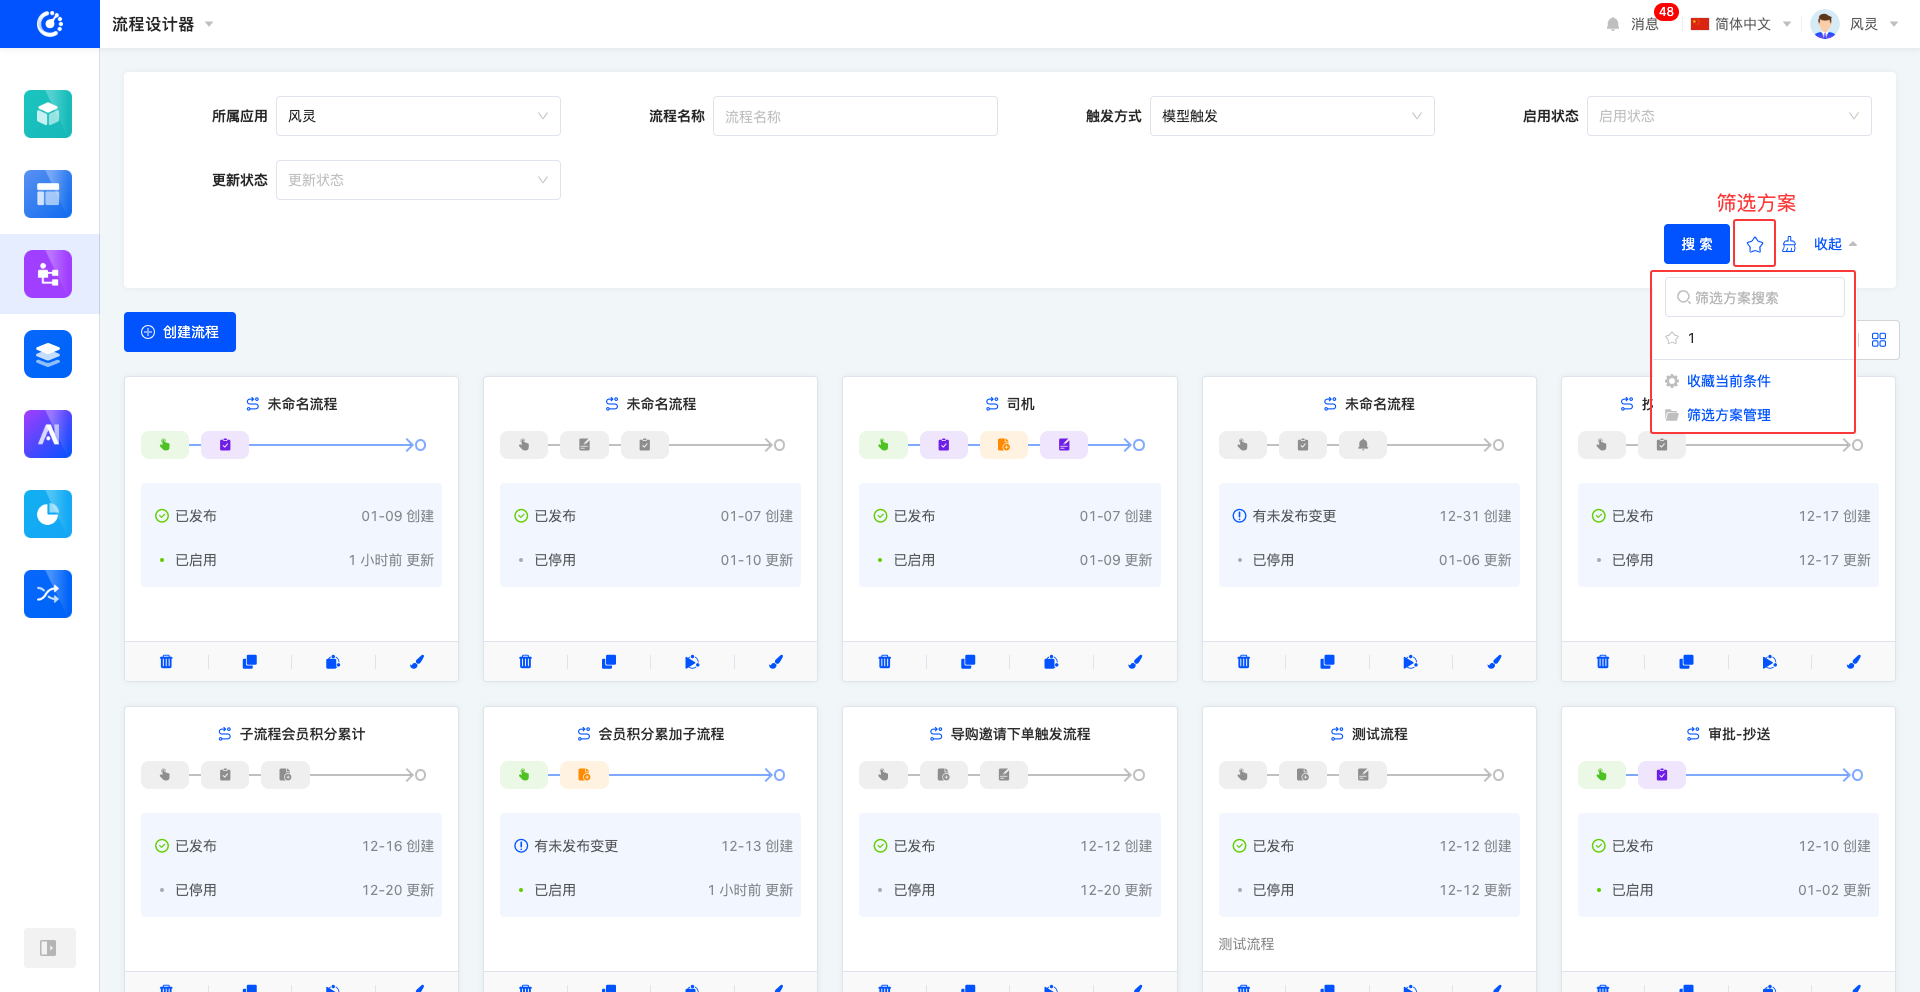Open the workflow designer sidebar icon
1920x992 pixels.
[x=48, y=274]
